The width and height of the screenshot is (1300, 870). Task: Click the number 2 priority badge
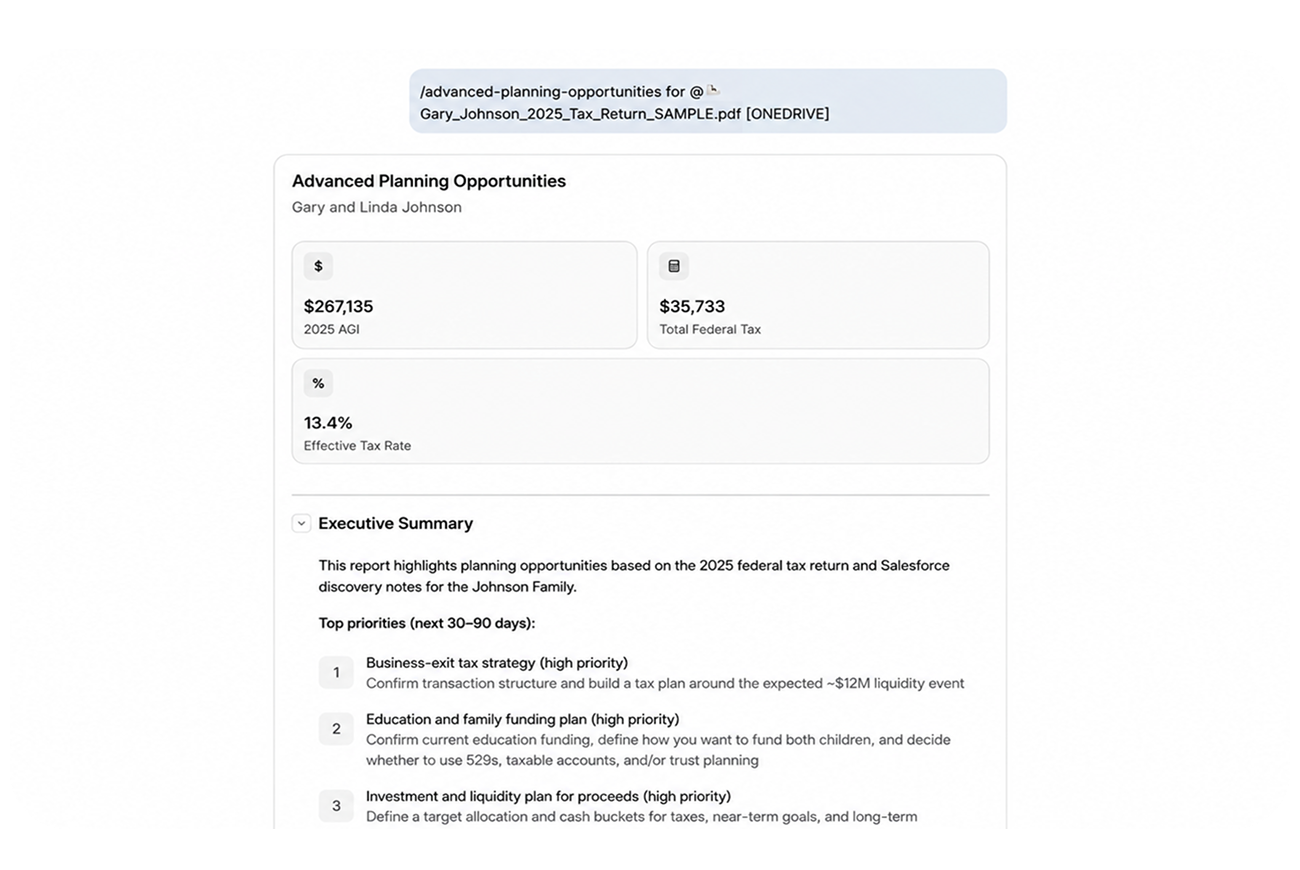tap(336, 729)
